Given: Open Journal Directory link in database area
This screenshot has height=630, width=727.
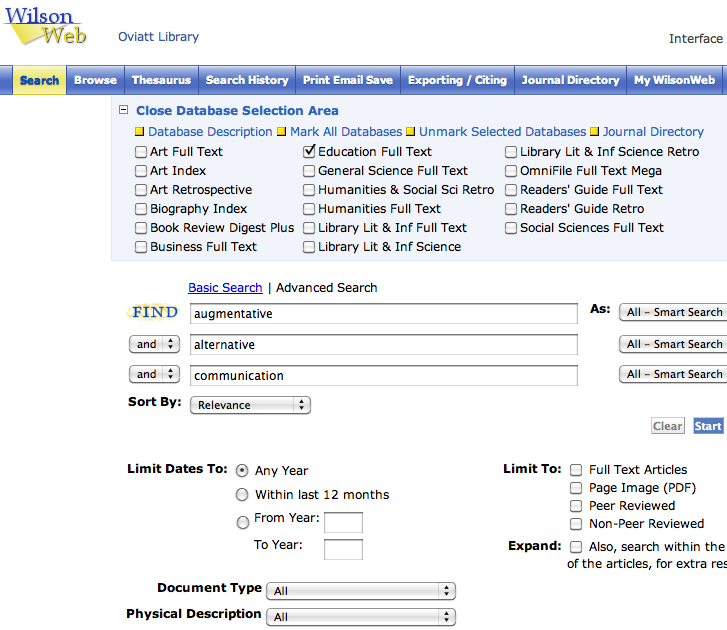Looking at the screenshot, I should pyautogui.click(x=653, y=132).
